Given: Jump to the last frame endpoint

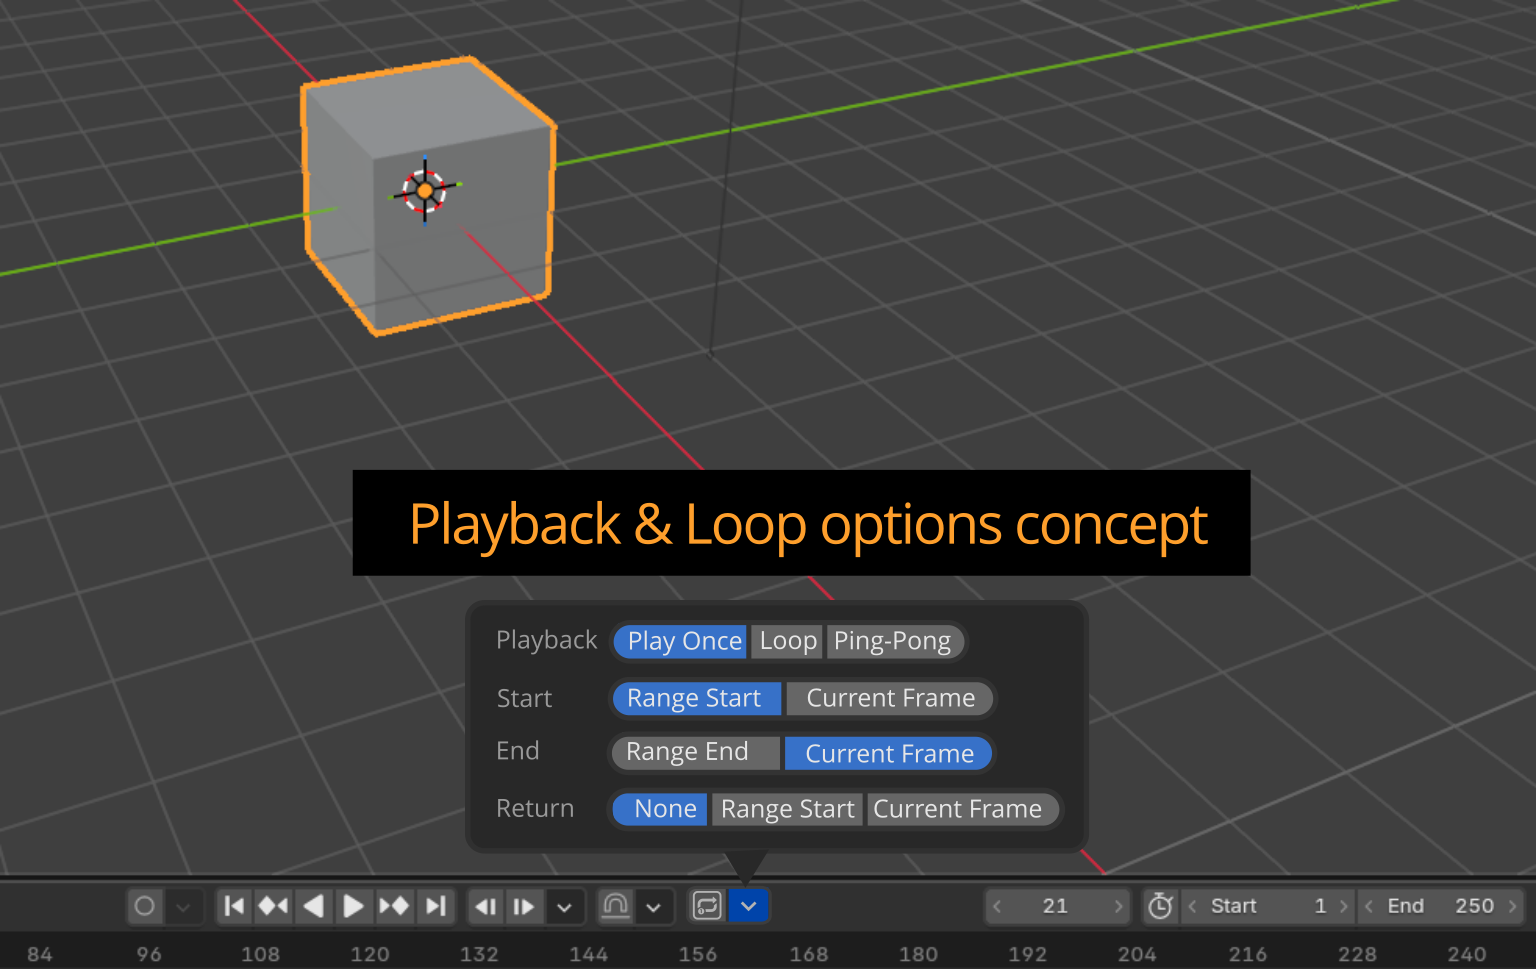Looking at the screenshot, I should (436, 906).
